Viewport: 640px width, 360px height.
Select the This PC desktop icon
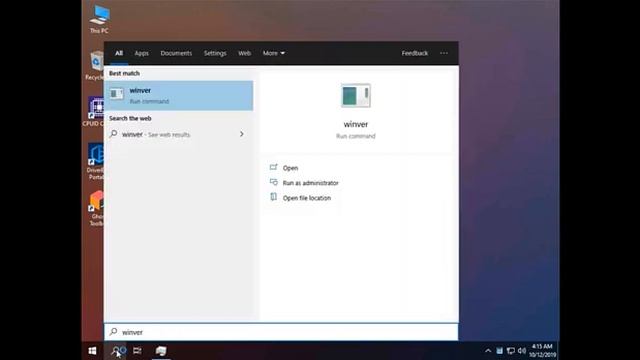99,19
